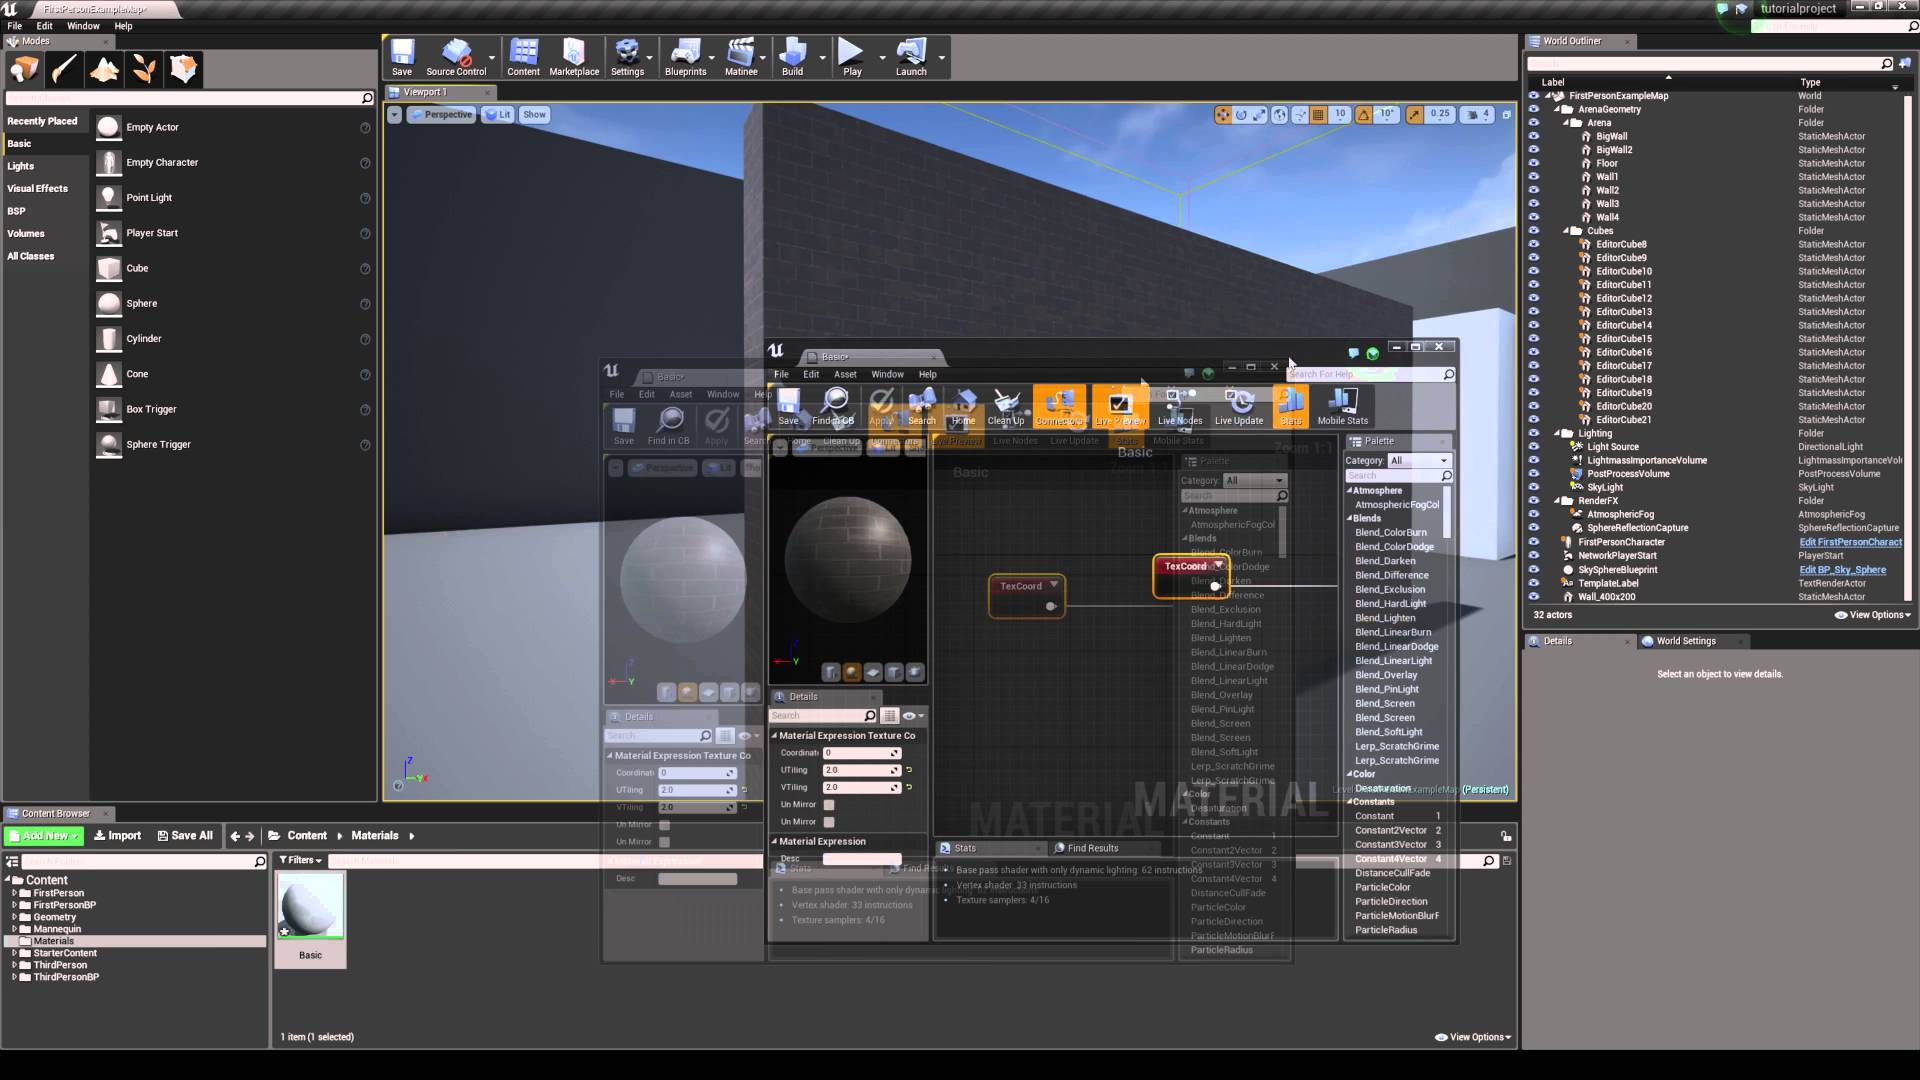Select the Landscape mode icon

tap(104, 68)
